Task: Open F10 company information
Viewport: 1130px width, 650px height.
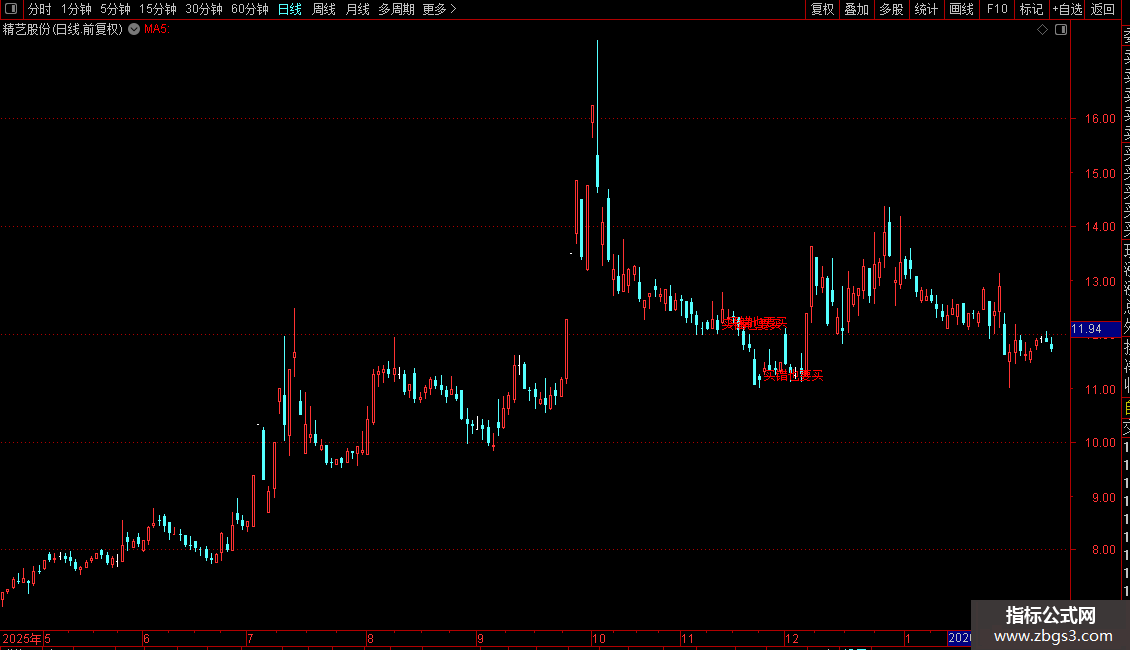Action: 997,9
